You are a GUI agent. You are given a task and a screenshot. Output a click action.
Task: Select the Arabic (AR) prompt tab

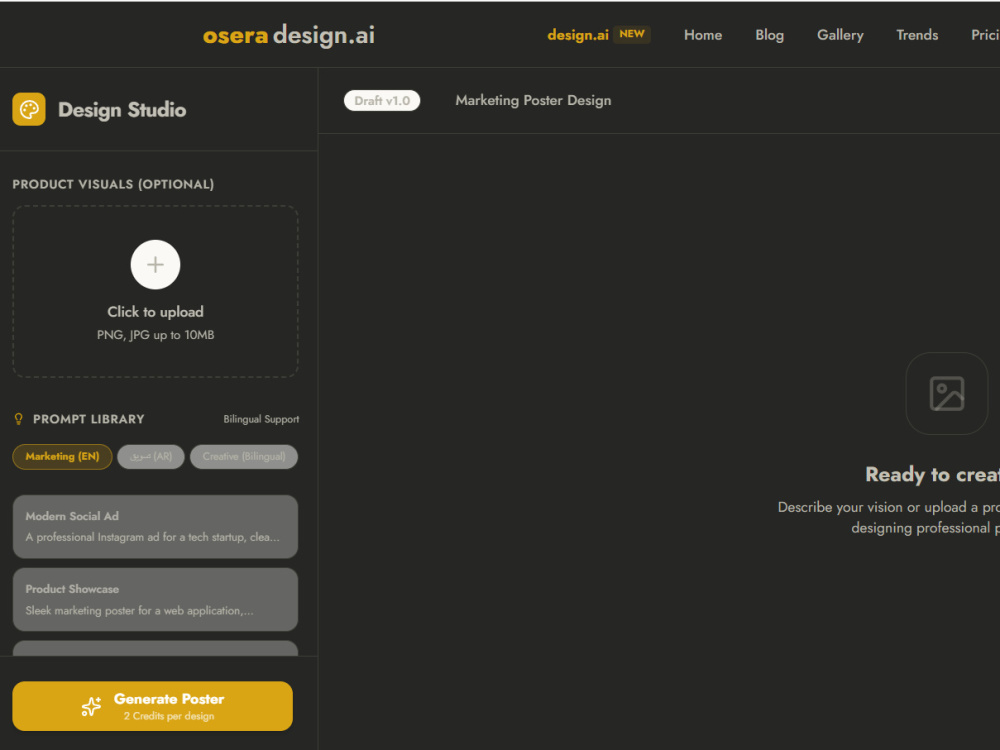point(151,457)
